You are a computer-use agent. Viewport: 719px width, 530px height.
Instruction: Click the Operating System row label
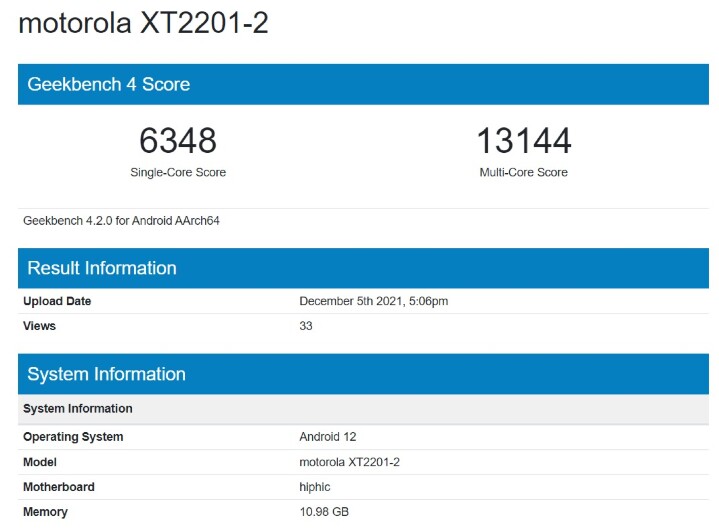click(x=73, y=437)
